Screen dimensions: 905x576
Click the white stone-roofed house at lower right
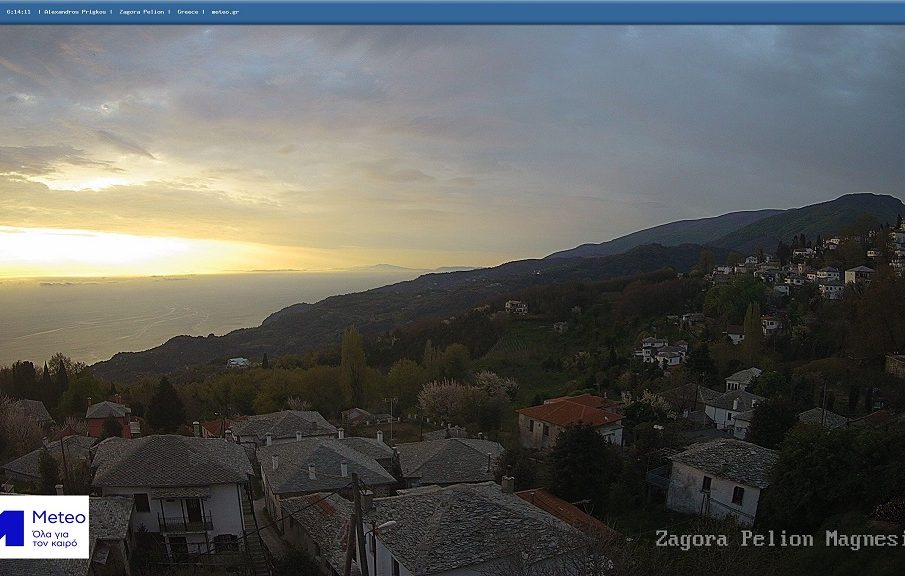(x=720, y=480)
